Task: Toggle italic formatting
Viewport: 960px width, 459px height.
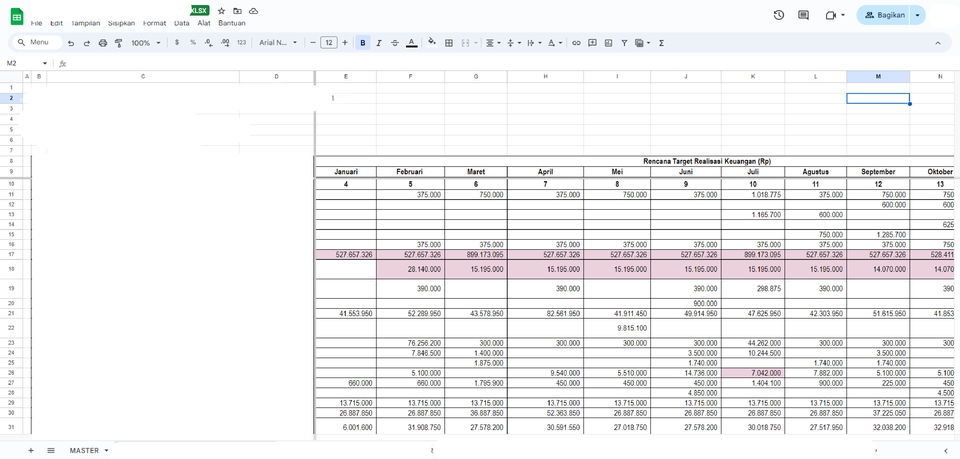Action: 379,43
